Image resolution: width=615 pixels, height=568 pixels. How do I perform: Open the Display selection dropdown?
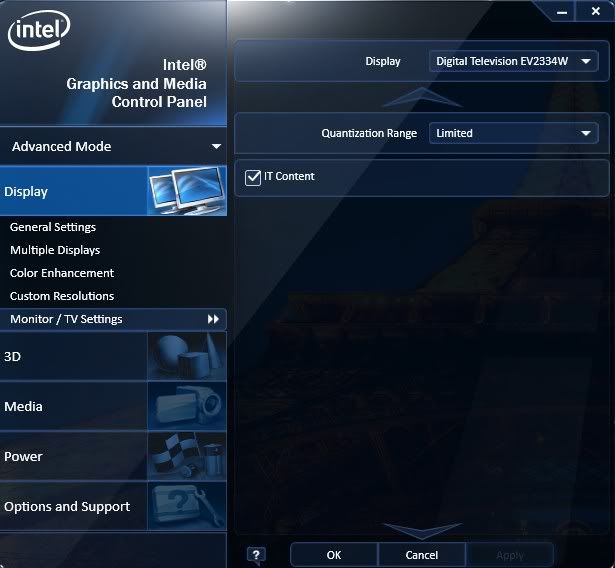click(x=514, y=61)
